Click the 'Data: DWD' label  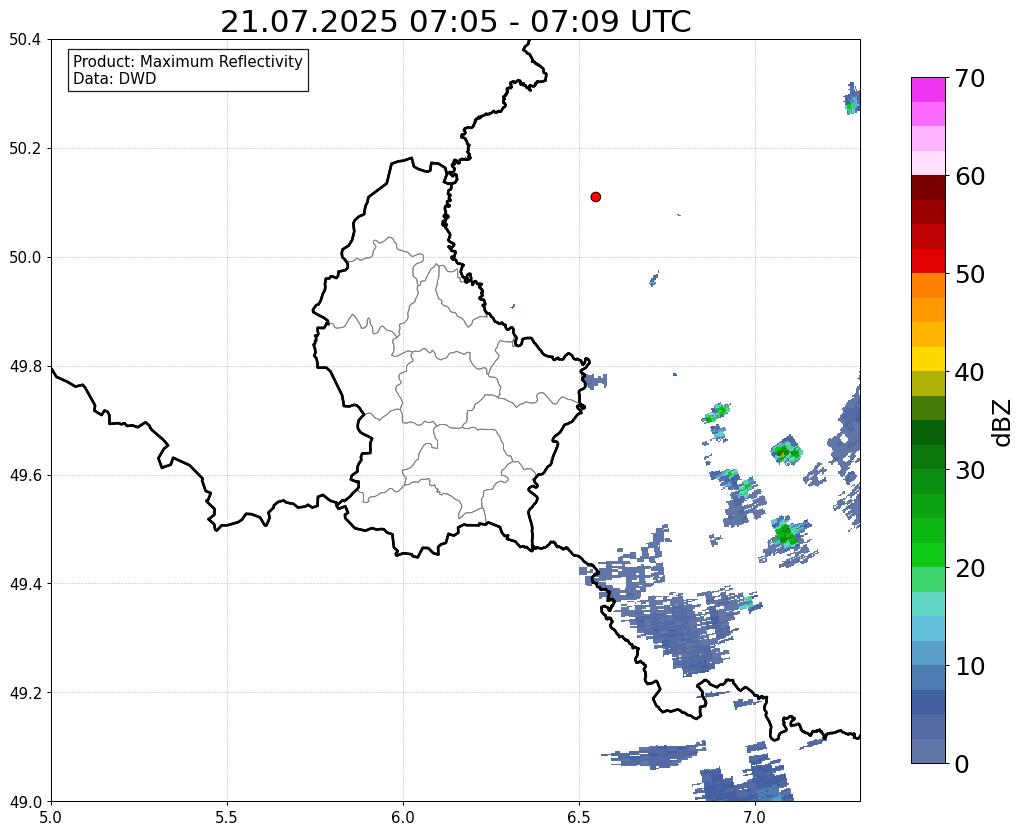coord(115,79)
